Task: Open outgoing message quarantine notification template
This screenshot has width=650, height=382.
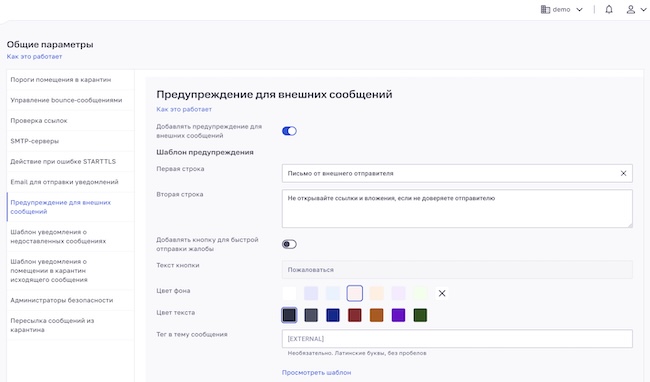Action: pyautogui.click(x=70, y=271)
